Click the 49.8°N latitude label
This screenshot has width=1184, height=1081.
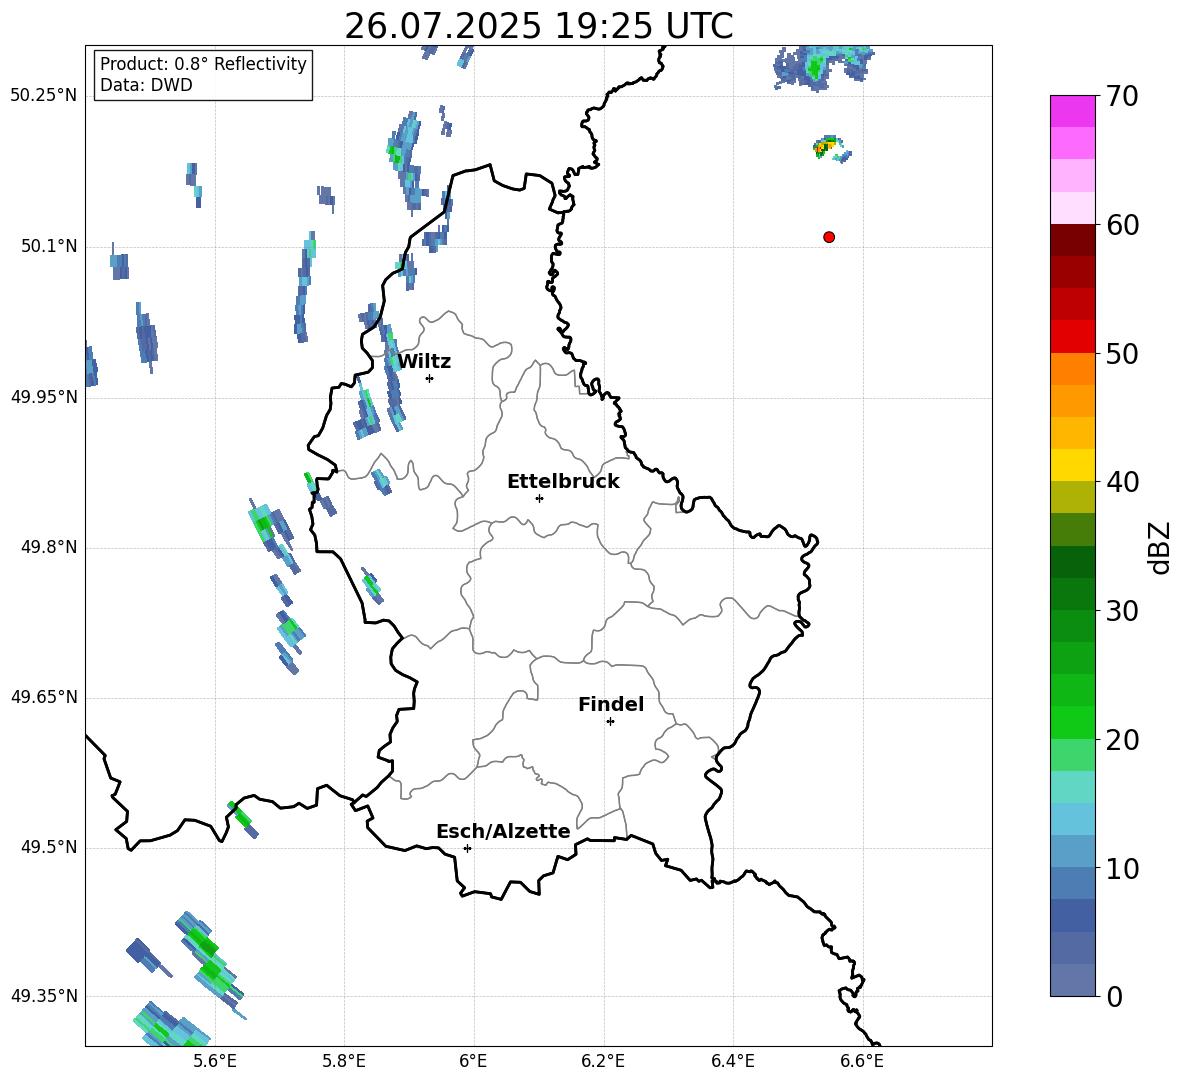coord(49,547)
